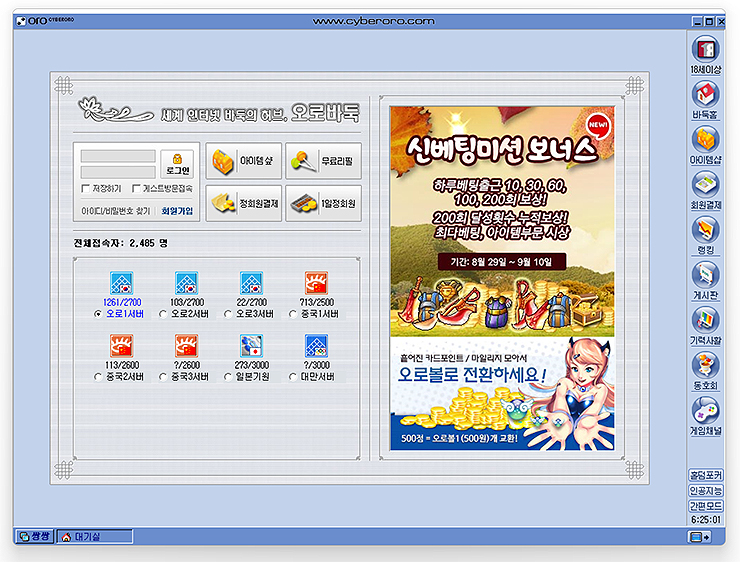Click the 일본기원 server icon
Viewport: 740px width, 562px height.
tap(251, 346)
